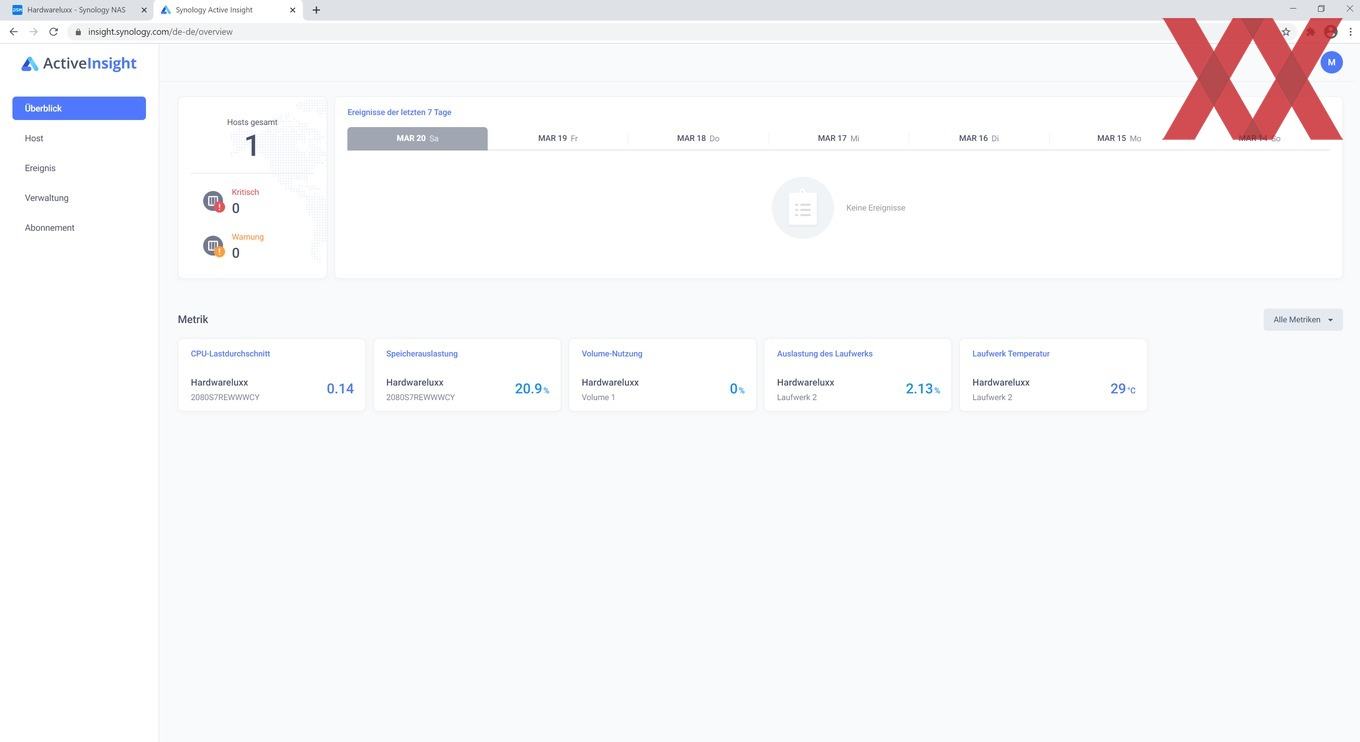Reload the page with browser refresh

53,31
